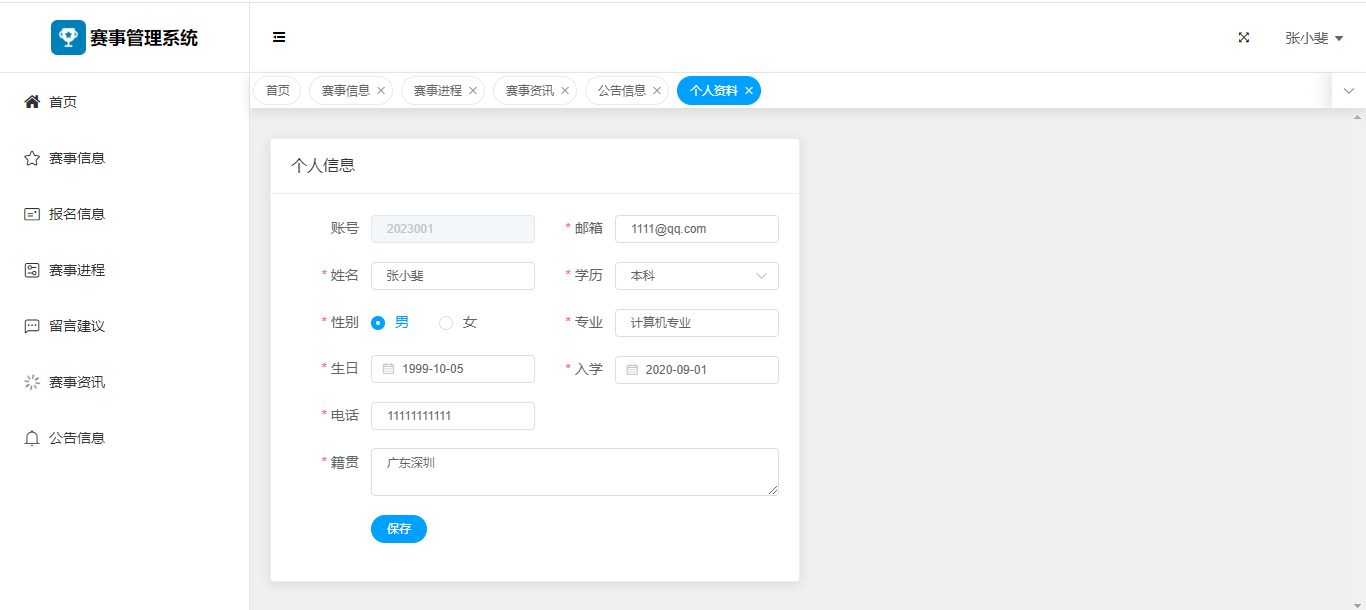Image resolution: width=1366 pixels, height=610 pixels.
Task: Open the 学历 dropdown showing 本科
Action: (696, 276)
